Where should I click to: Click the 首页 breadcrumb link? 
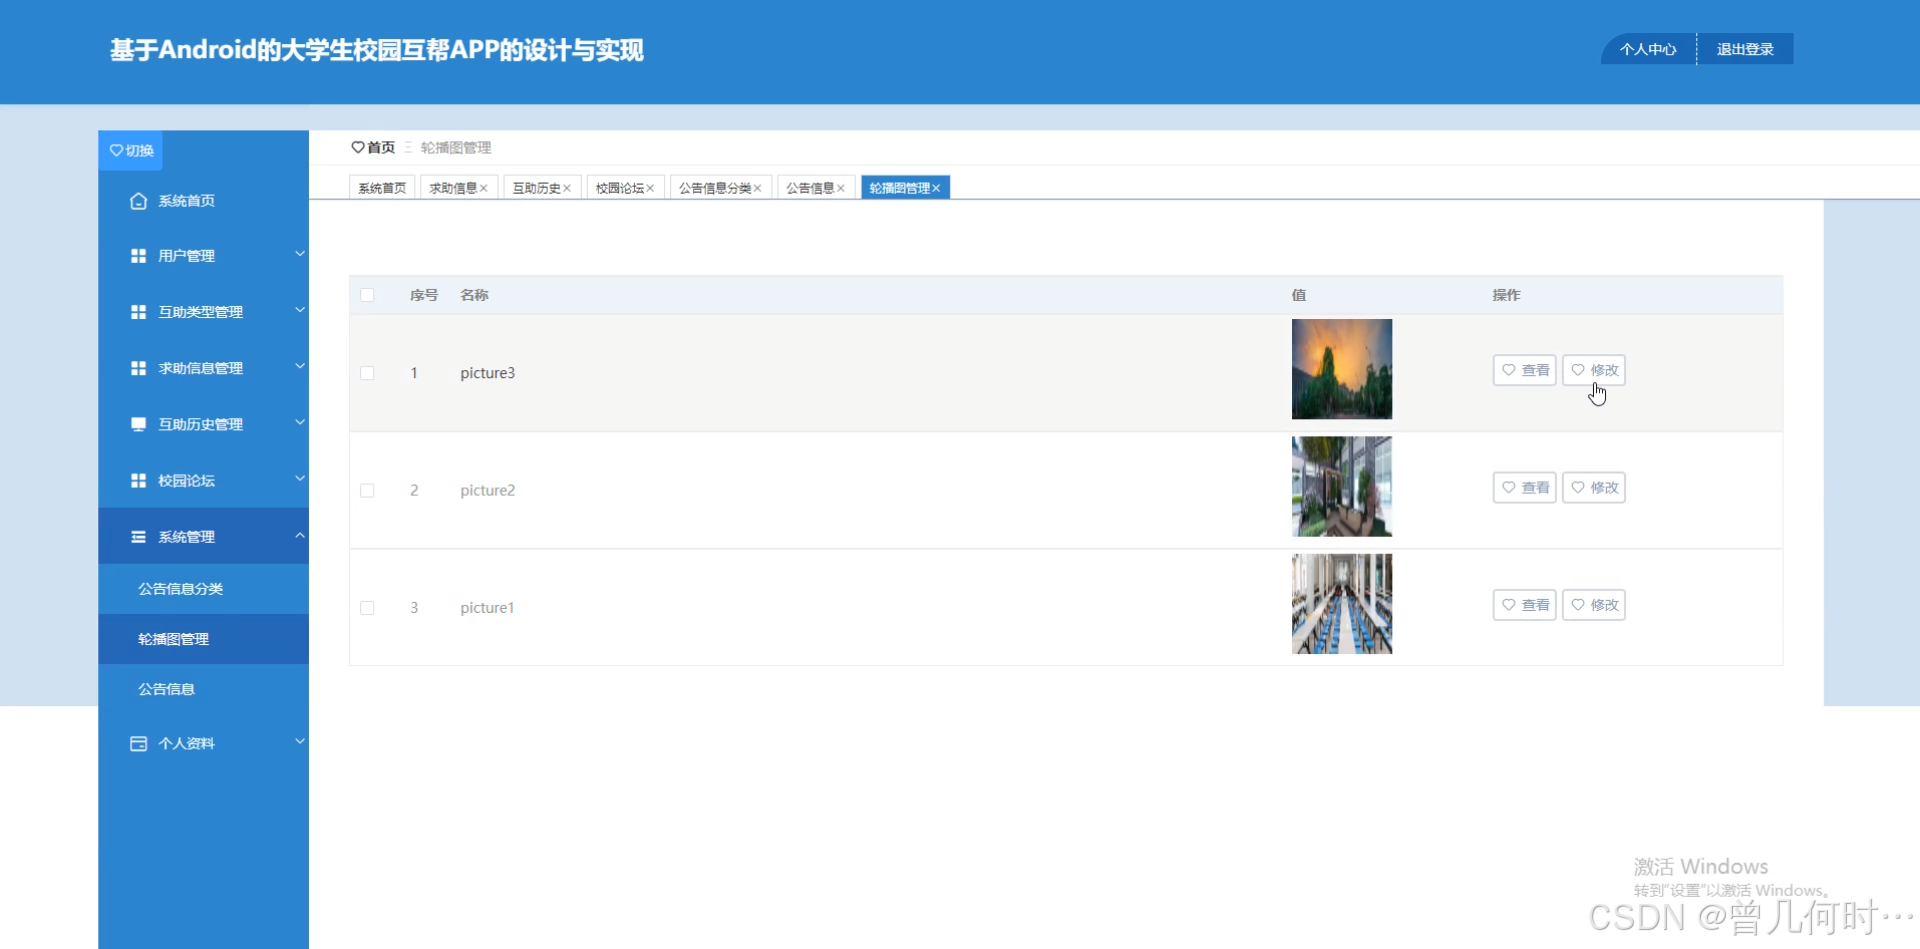point(381,147)
